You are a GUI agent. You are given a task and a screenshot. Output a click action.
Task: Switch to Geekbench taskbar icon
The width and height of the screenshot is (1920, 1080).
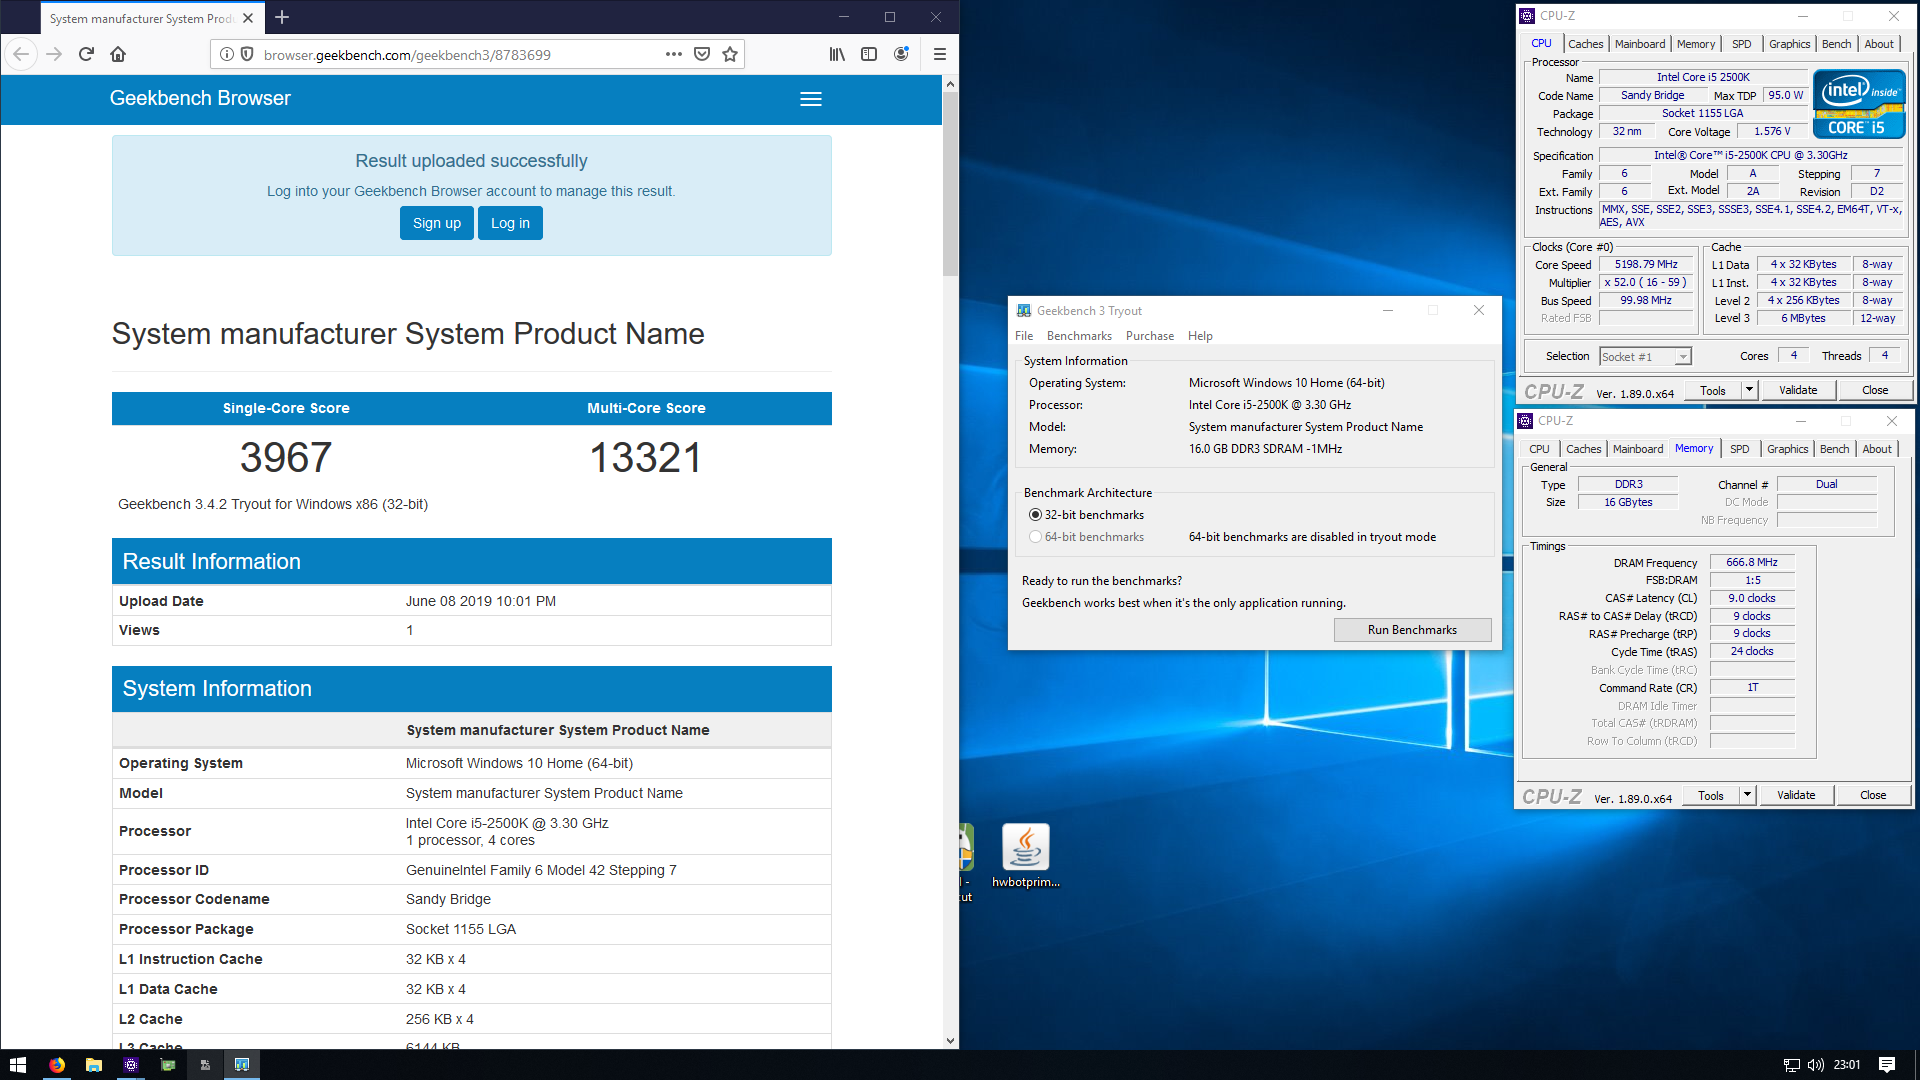(242, 1065)
